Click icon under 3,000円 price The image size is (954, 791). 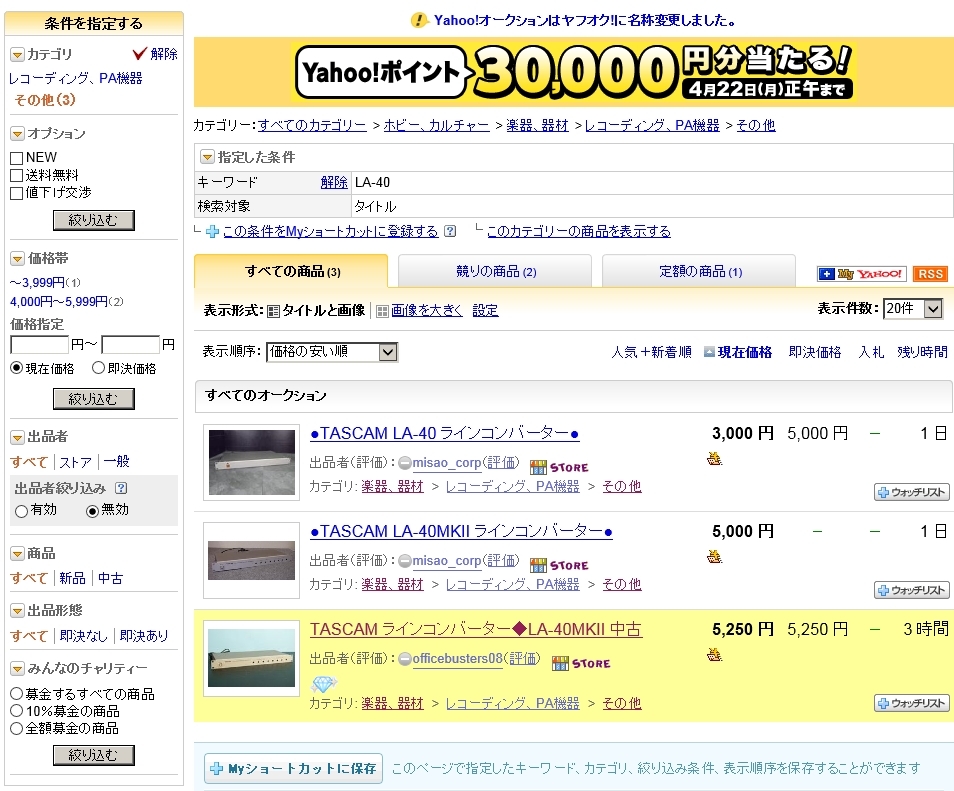[714, 459]
